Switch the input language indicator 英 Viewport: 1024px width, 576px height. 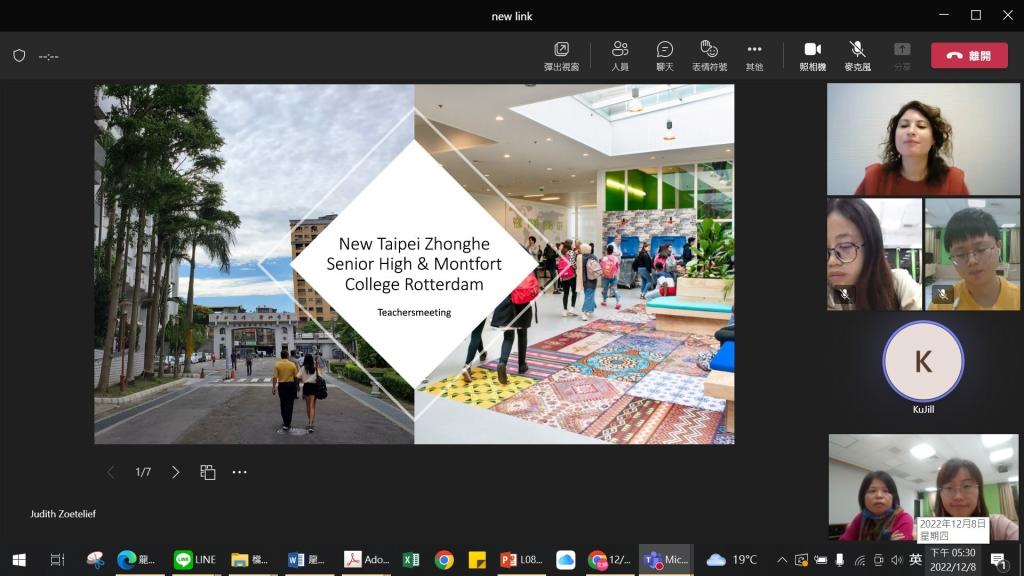click(916, 560)
